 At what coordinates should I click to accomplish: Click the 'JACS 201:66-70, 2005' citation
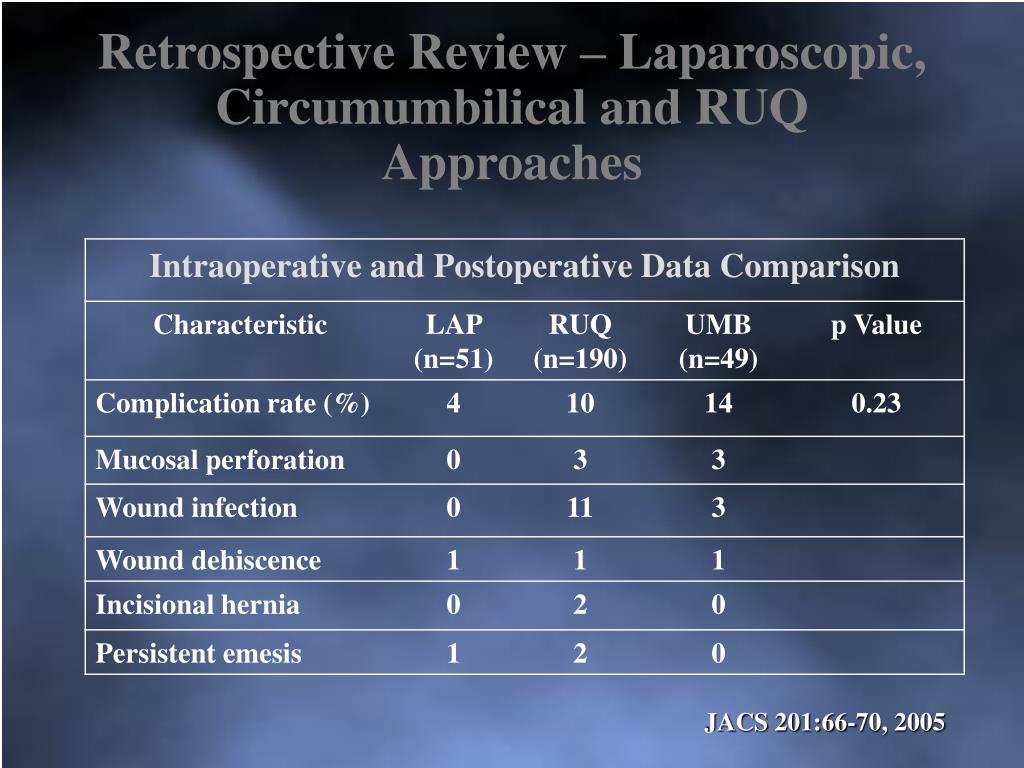(x=824, y=723)
